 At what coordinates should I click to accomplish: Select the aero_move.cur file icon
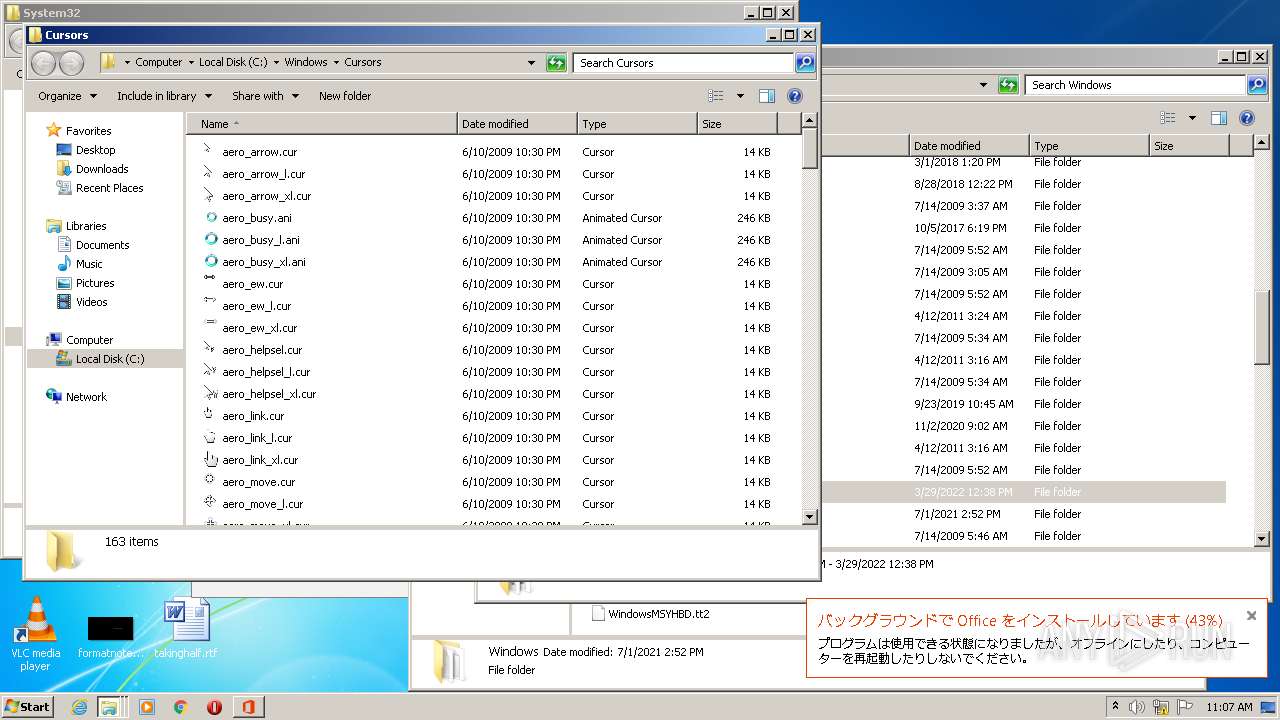pyautogui.click(x=210, y=481)
